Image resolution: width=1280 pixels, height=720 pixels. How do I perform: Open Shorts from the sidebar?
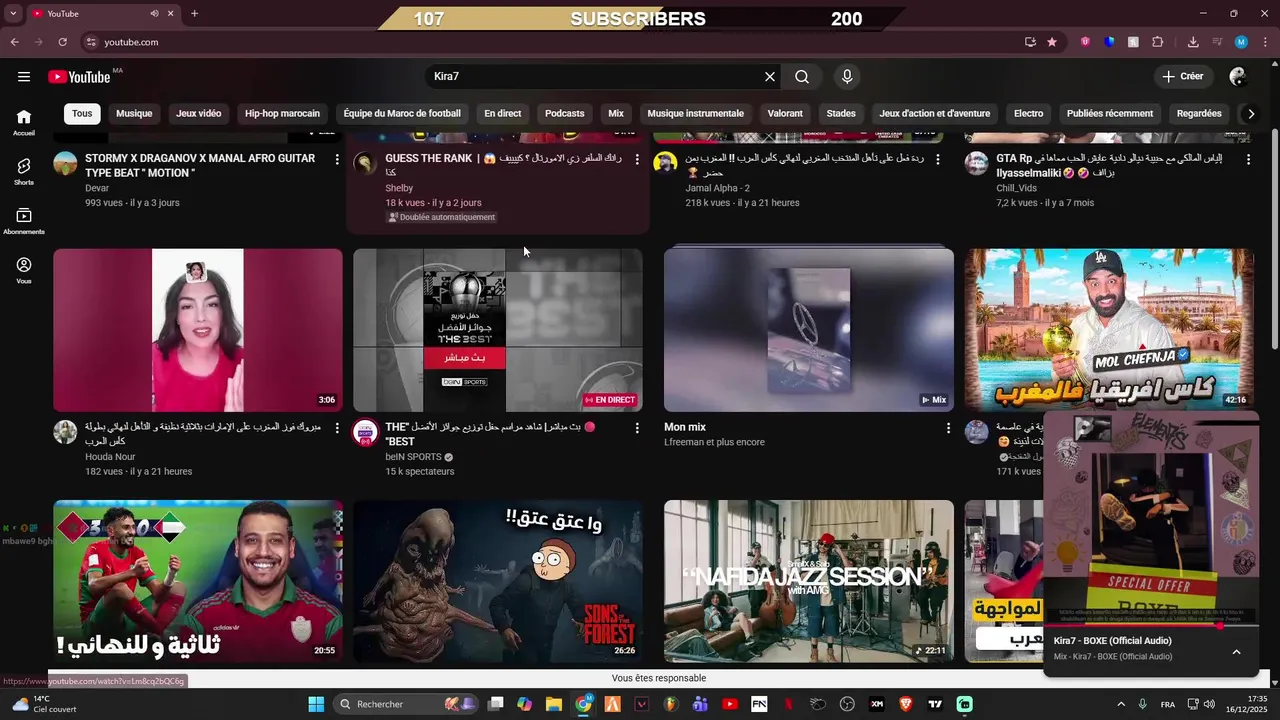coord(24,171)
